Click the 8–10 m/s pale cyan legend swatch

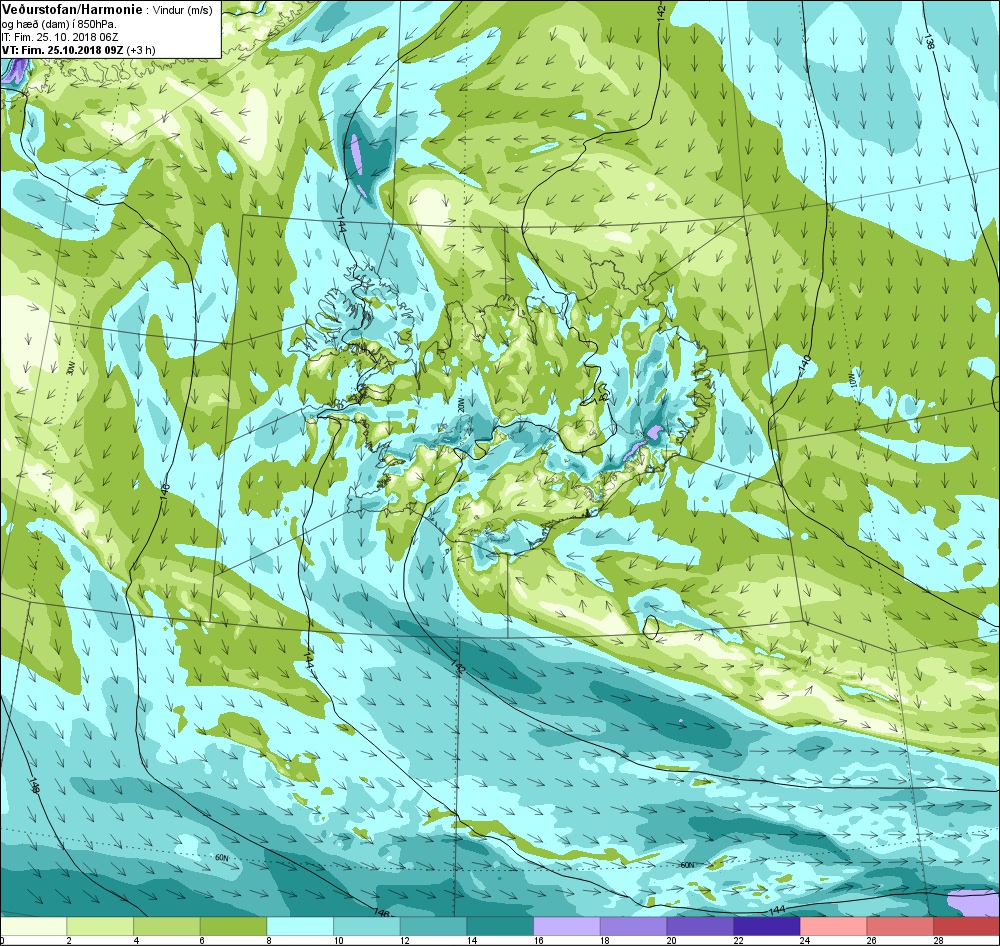(x=300, y=926)
